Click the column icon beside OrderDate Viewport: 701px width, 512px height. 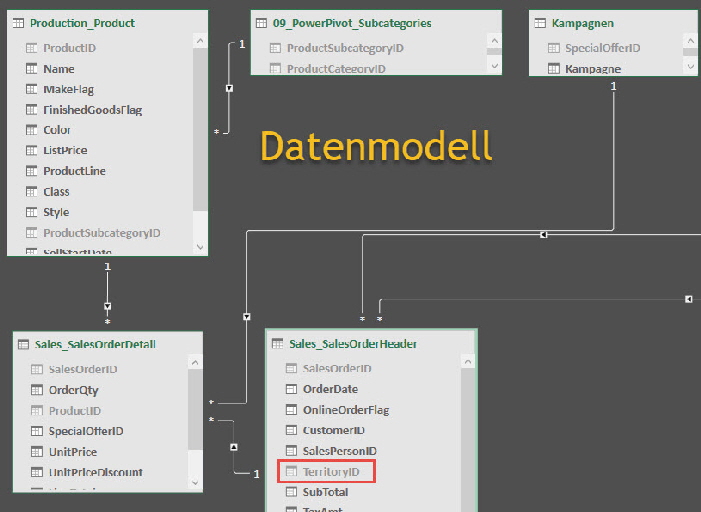tap(290, 389)
